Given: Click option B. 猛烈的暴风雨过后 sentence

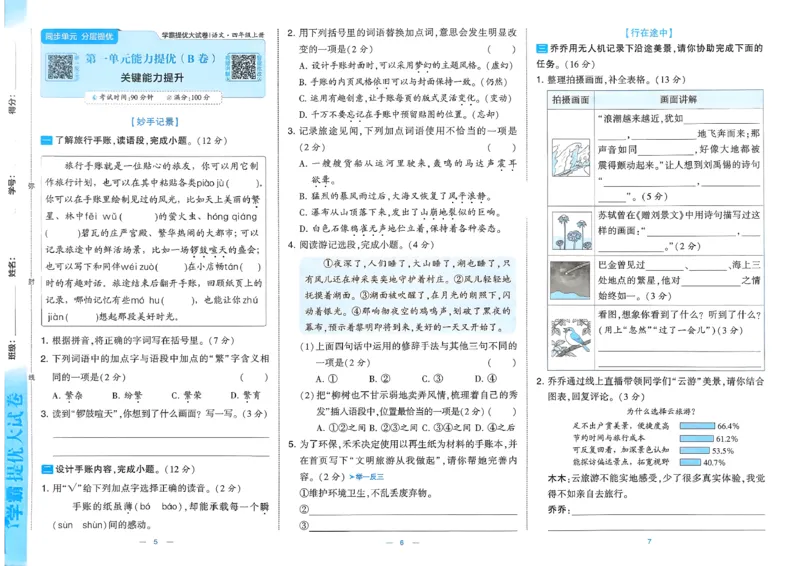Looking at the screenshot, I should [x=396, y=196].
